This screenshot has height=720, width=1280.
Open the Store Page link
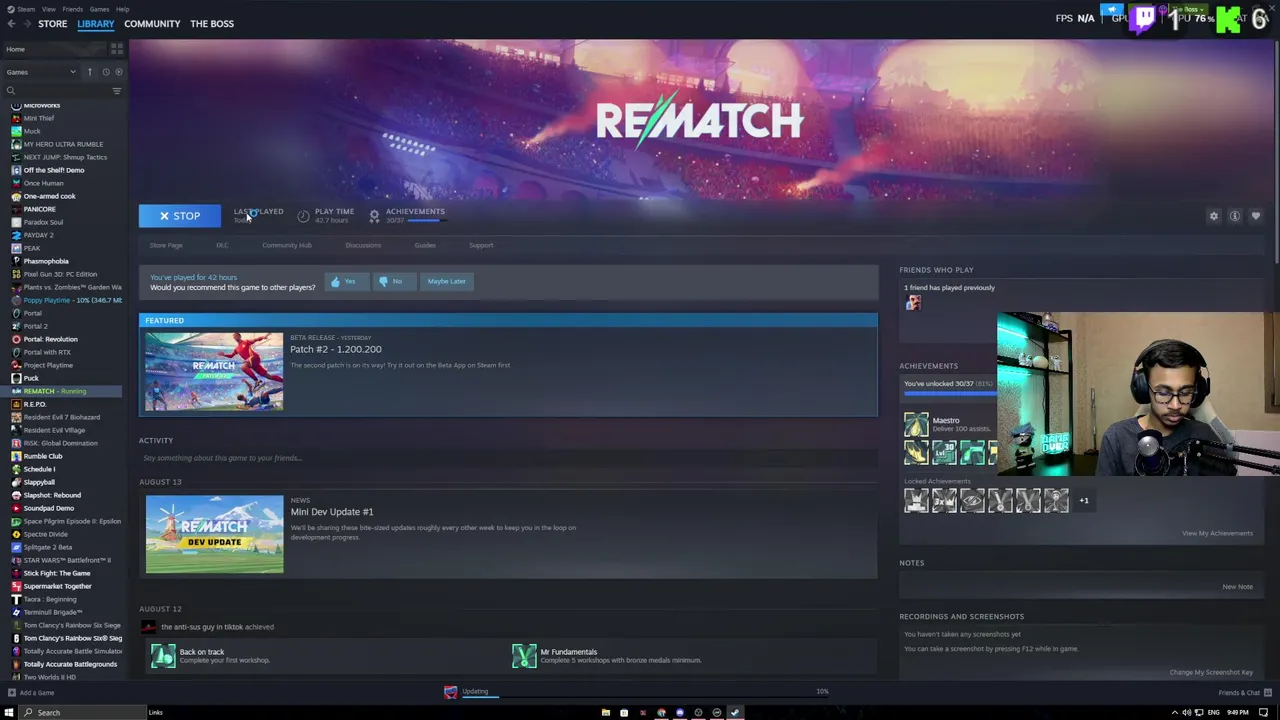(166, 245)
